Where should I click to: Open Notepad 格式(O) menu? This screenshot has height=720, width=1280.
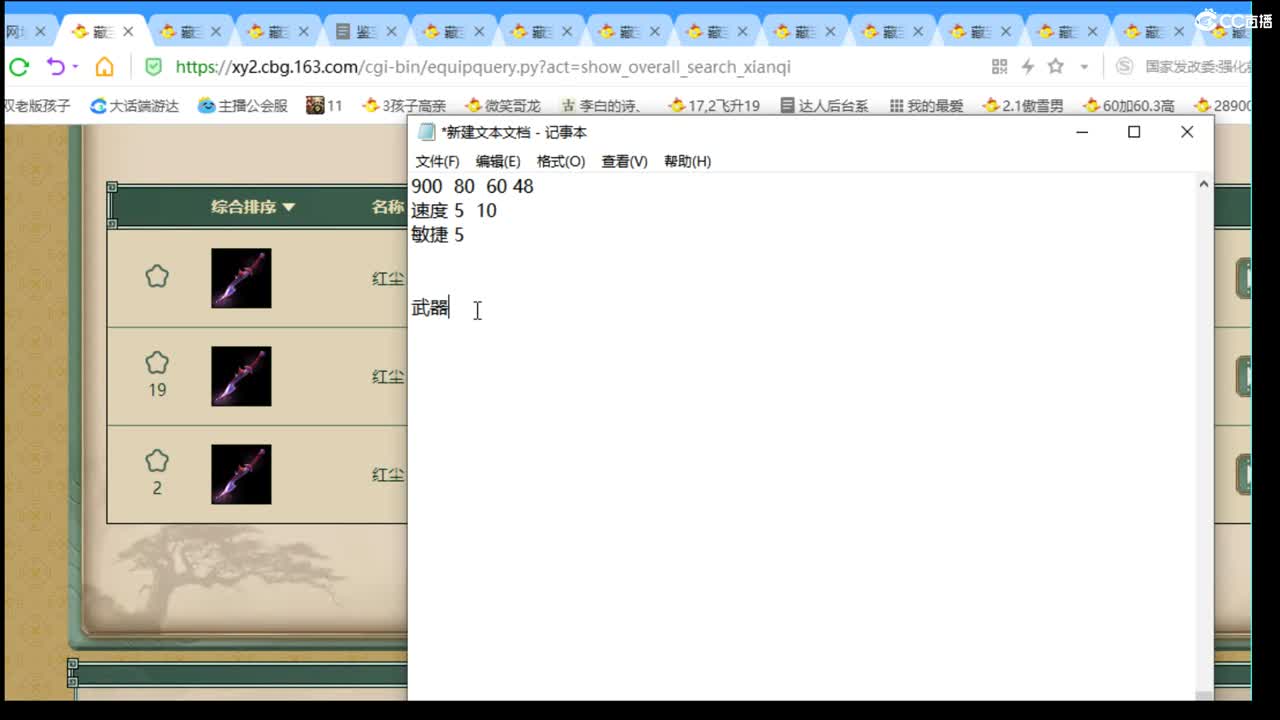click(x=561, y=161)
